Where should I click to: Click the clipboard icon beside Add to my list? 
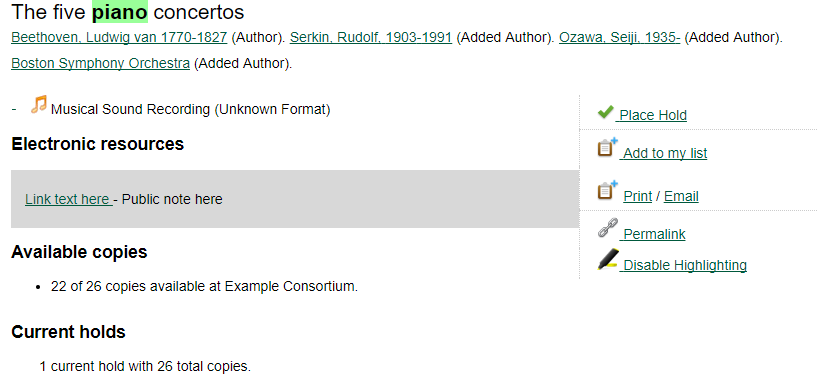click(607, 147)
